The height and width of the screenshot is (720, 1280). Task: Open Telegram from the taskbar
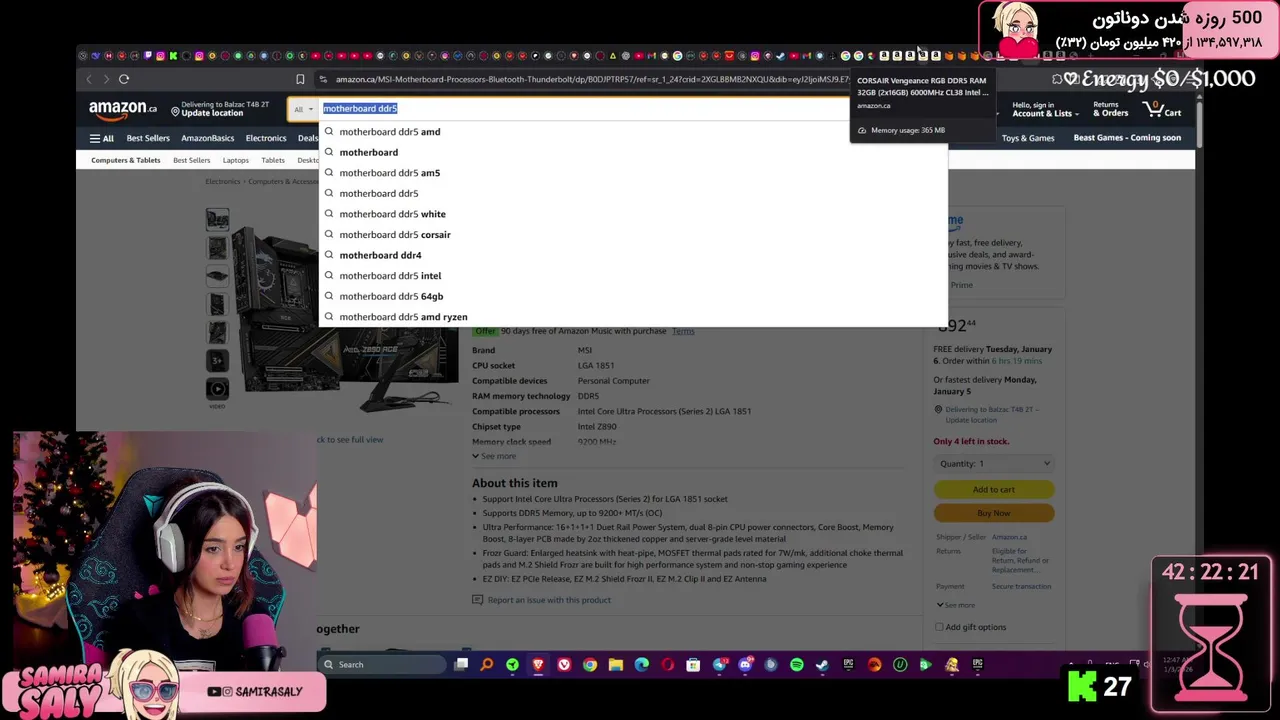tap(719, 664)
